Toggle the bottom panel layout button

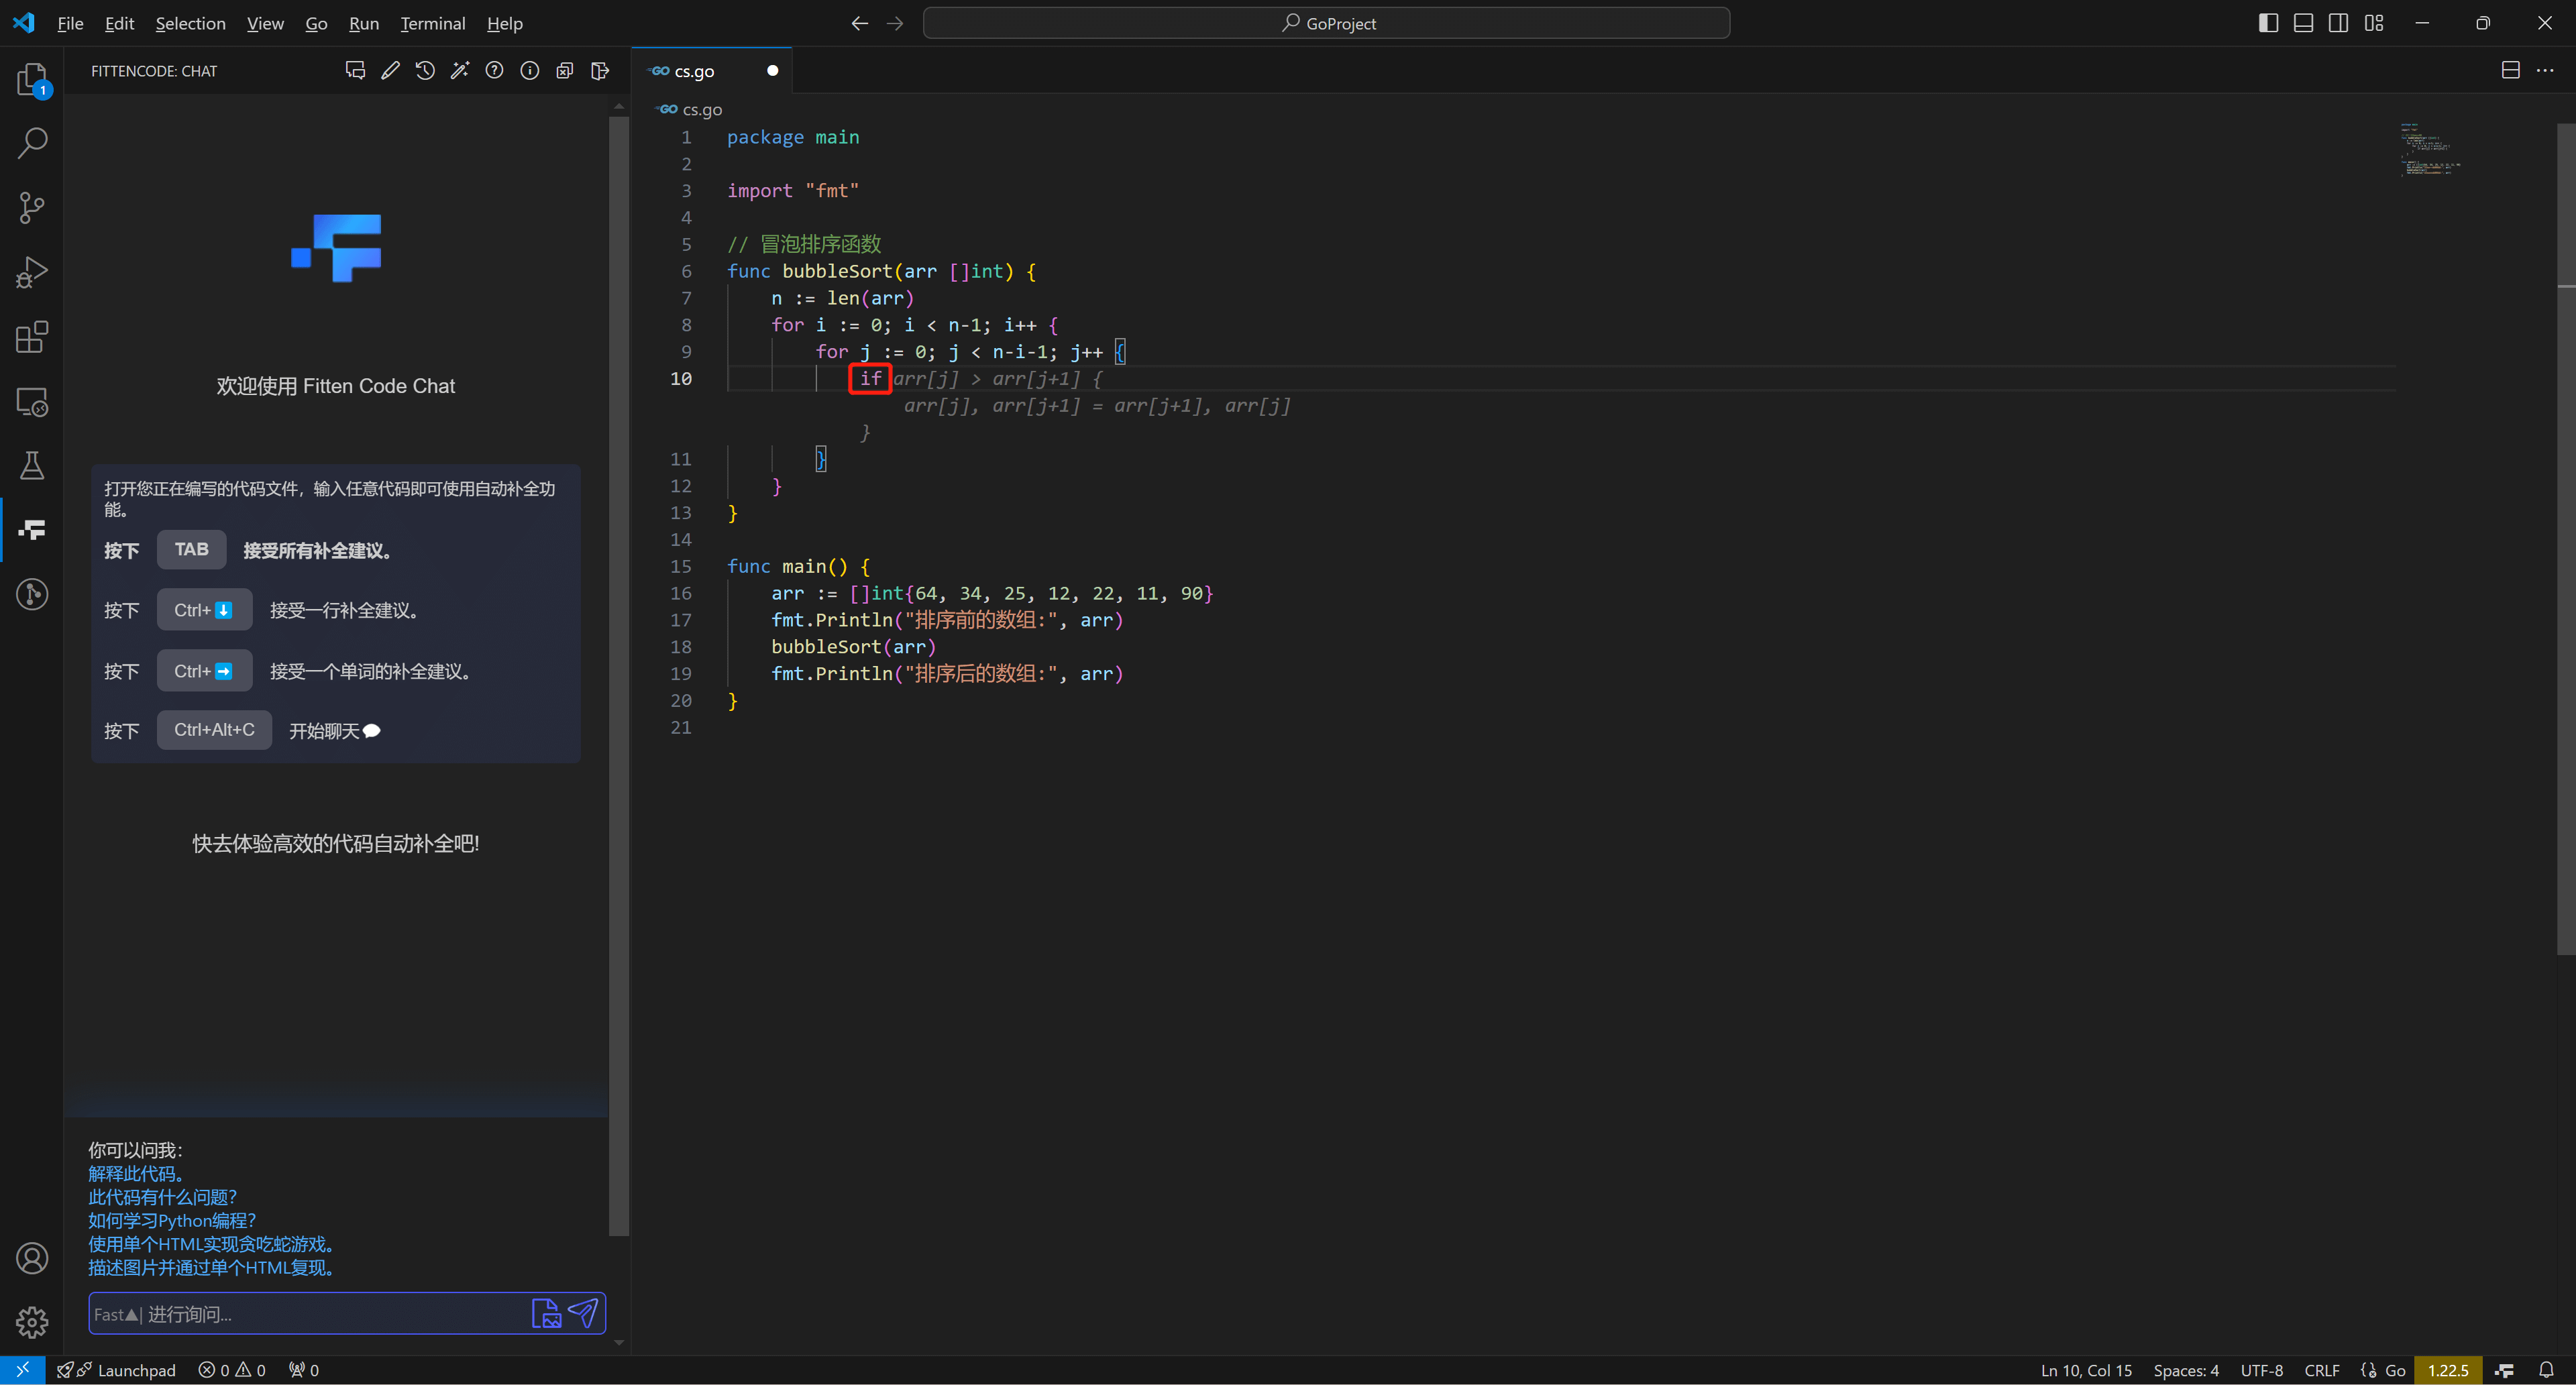[2303, 23]
